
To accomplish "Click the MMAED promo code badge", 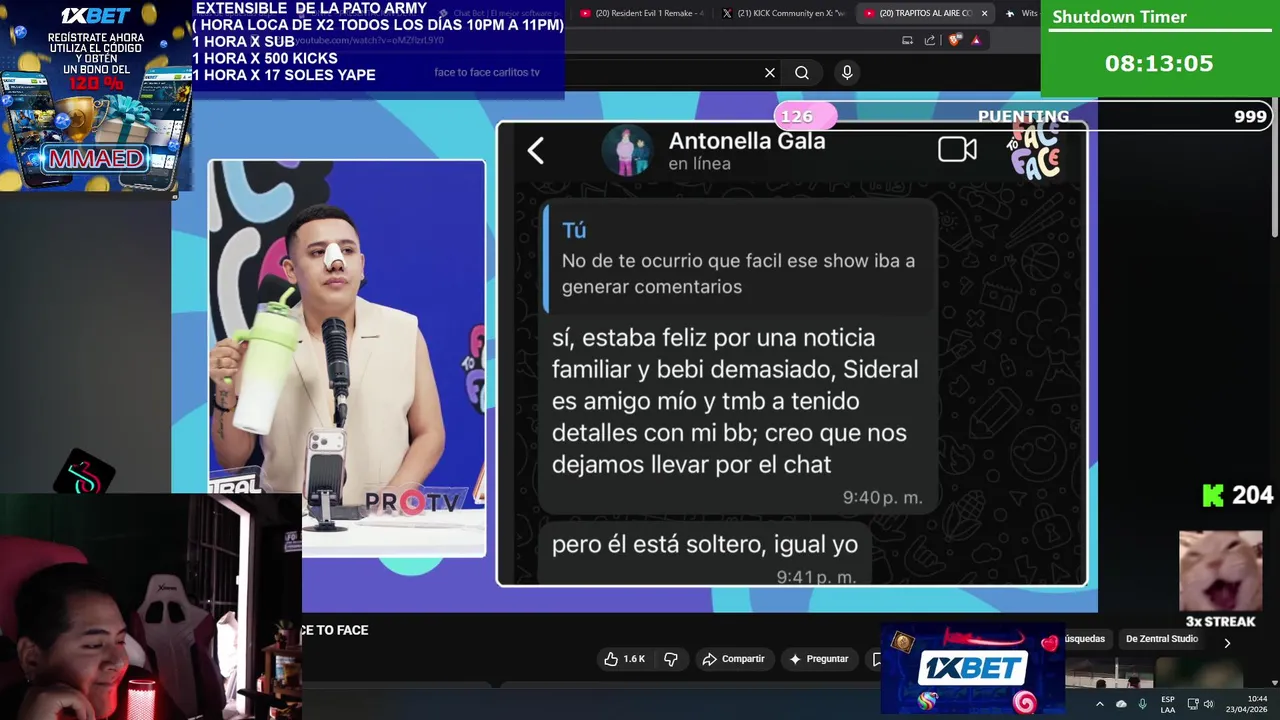I will click(97, 159).
